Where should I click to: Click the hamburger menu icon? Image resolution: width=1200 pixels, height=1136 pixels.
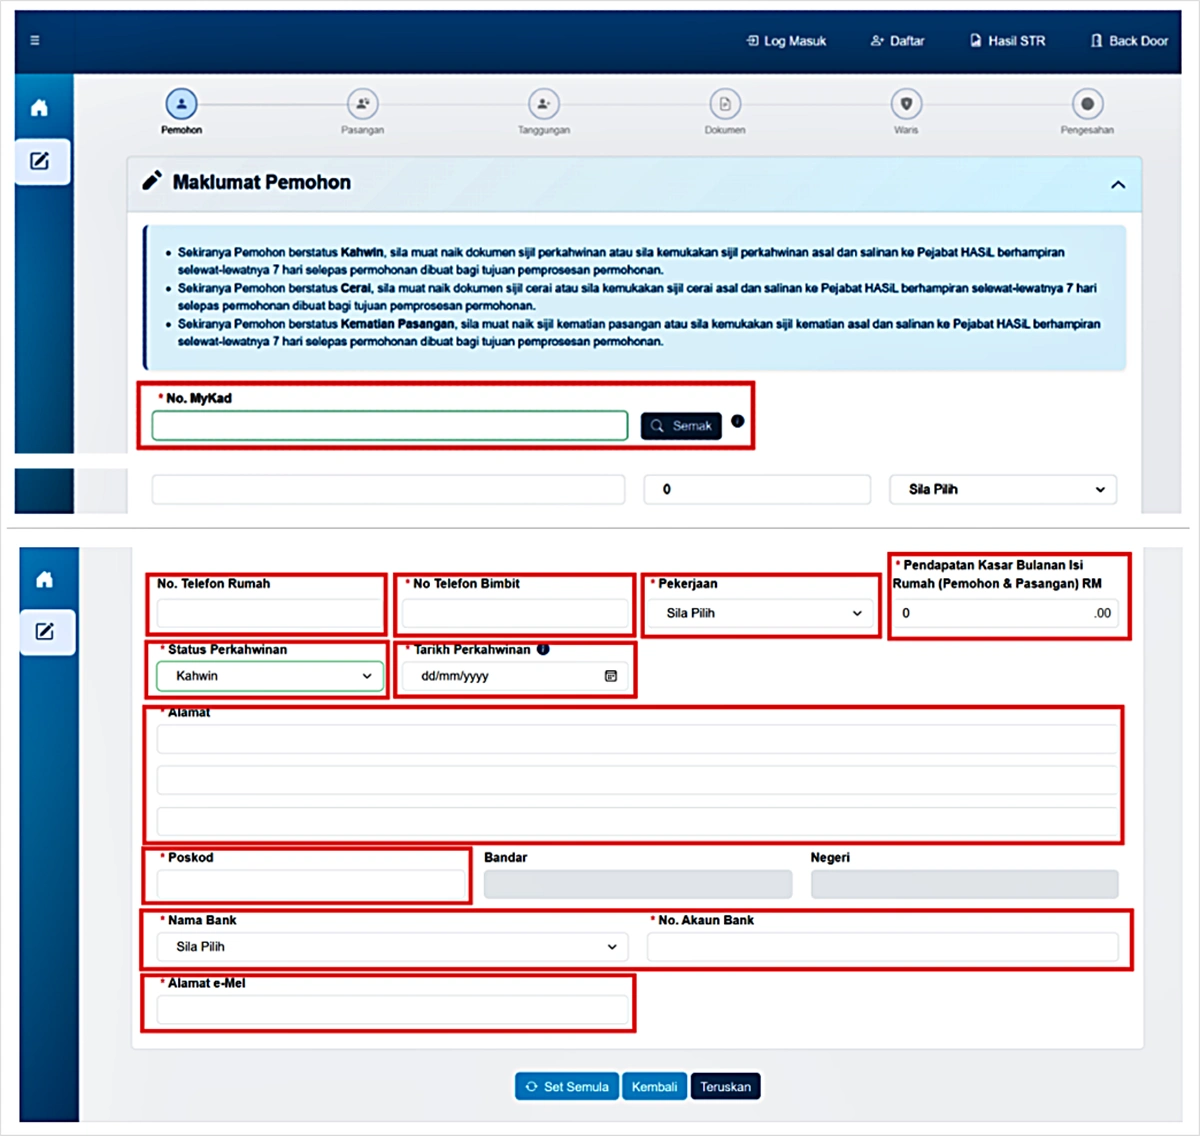[35, 41]
